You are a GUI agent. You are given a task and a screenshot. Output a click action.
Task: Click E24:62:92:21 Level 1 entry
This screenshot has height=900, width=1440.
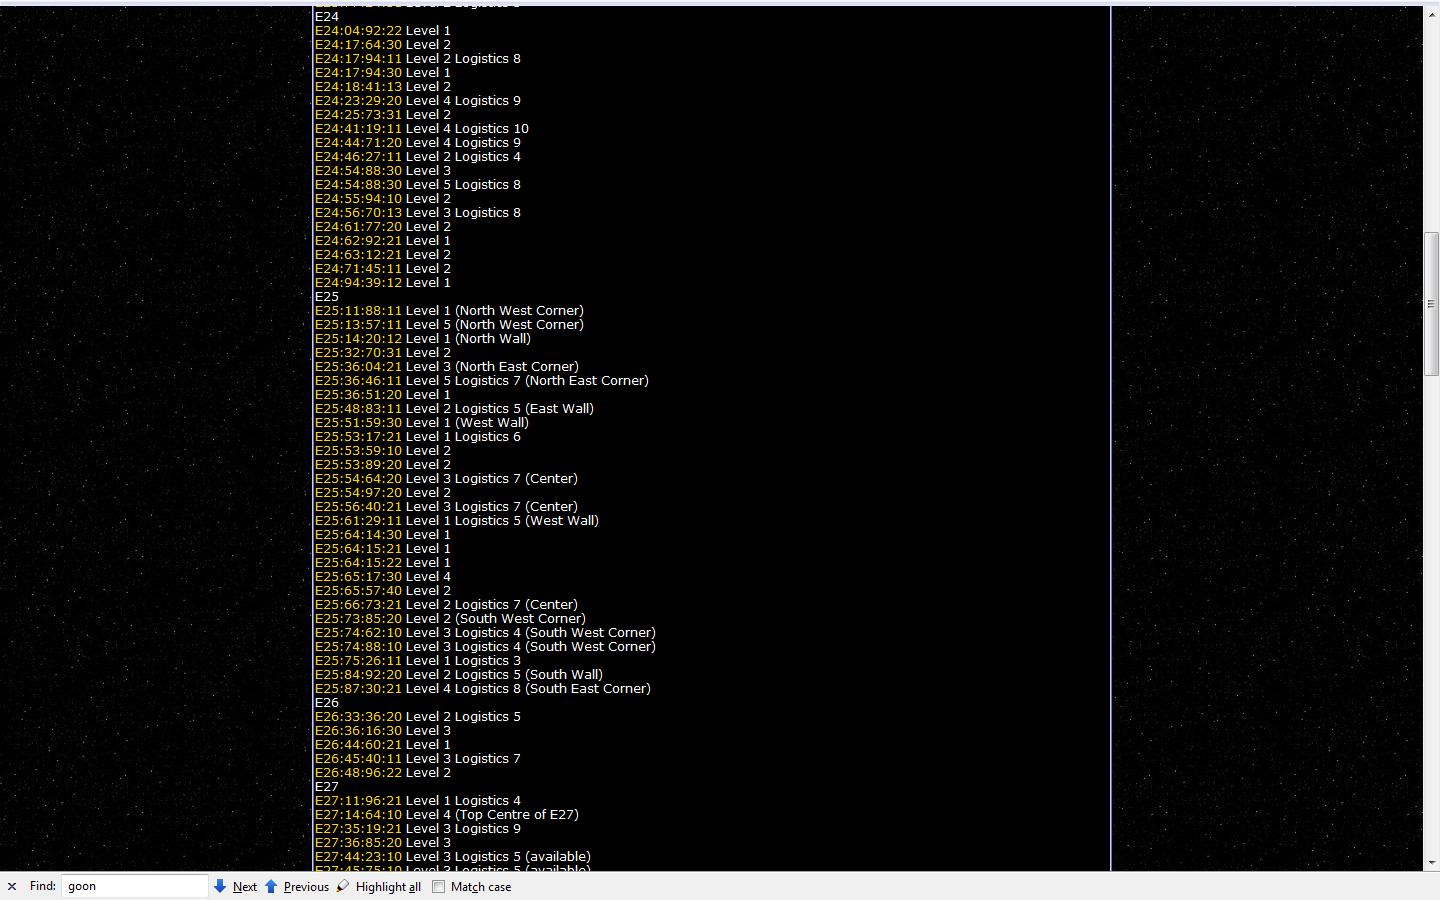tap(383, 240)
